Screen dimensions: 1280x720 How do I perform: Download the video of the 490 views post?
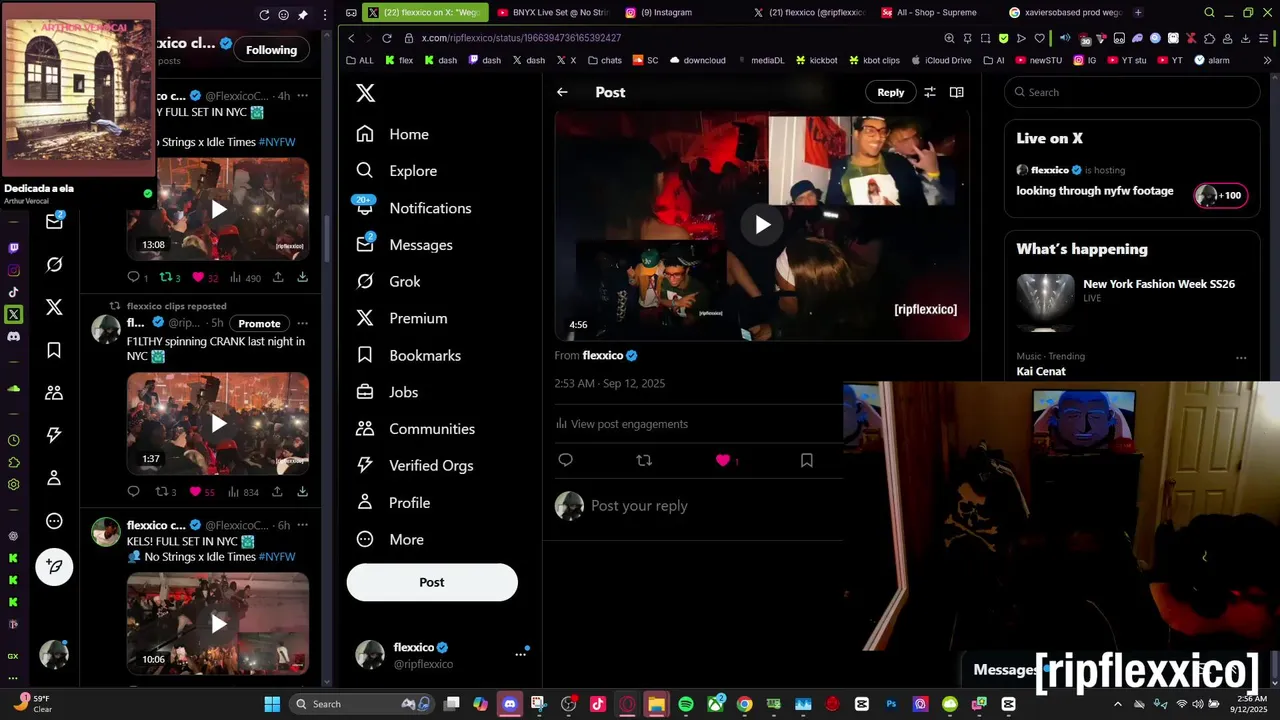(303, 277)
